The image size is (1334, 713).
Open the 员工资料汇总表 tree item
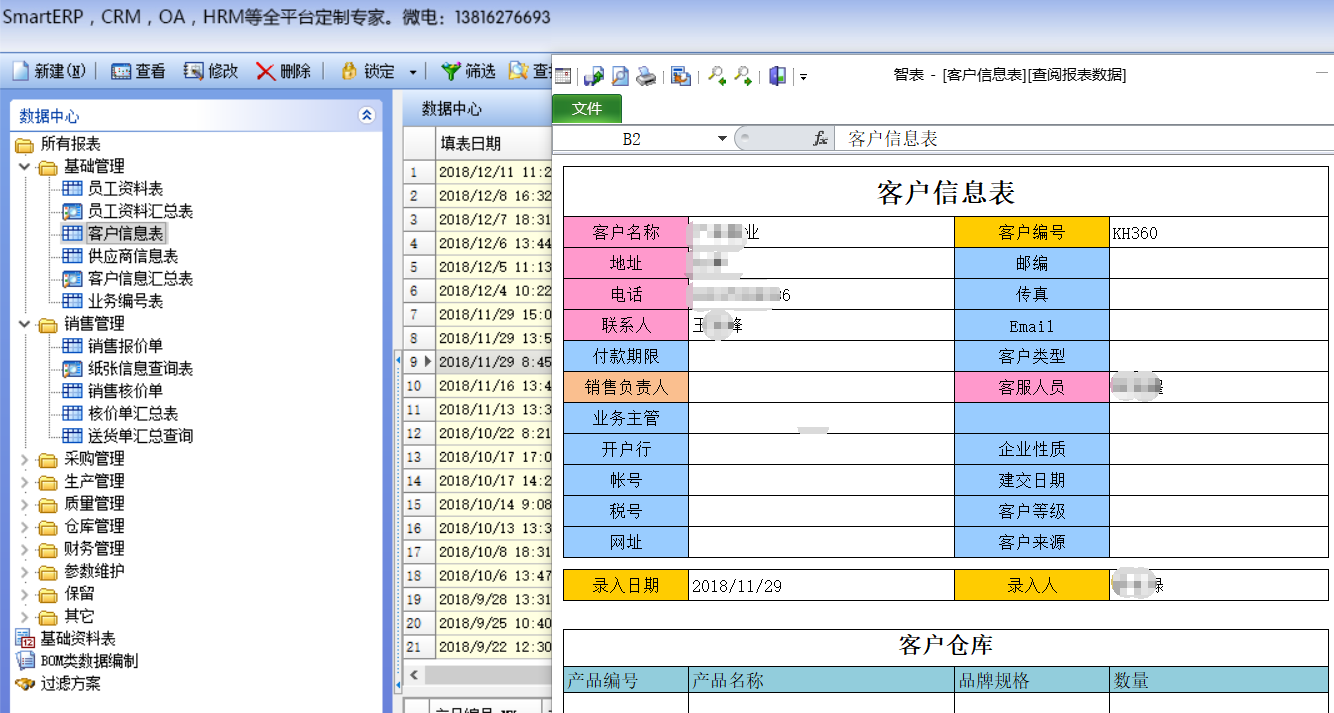click(127, 211)
